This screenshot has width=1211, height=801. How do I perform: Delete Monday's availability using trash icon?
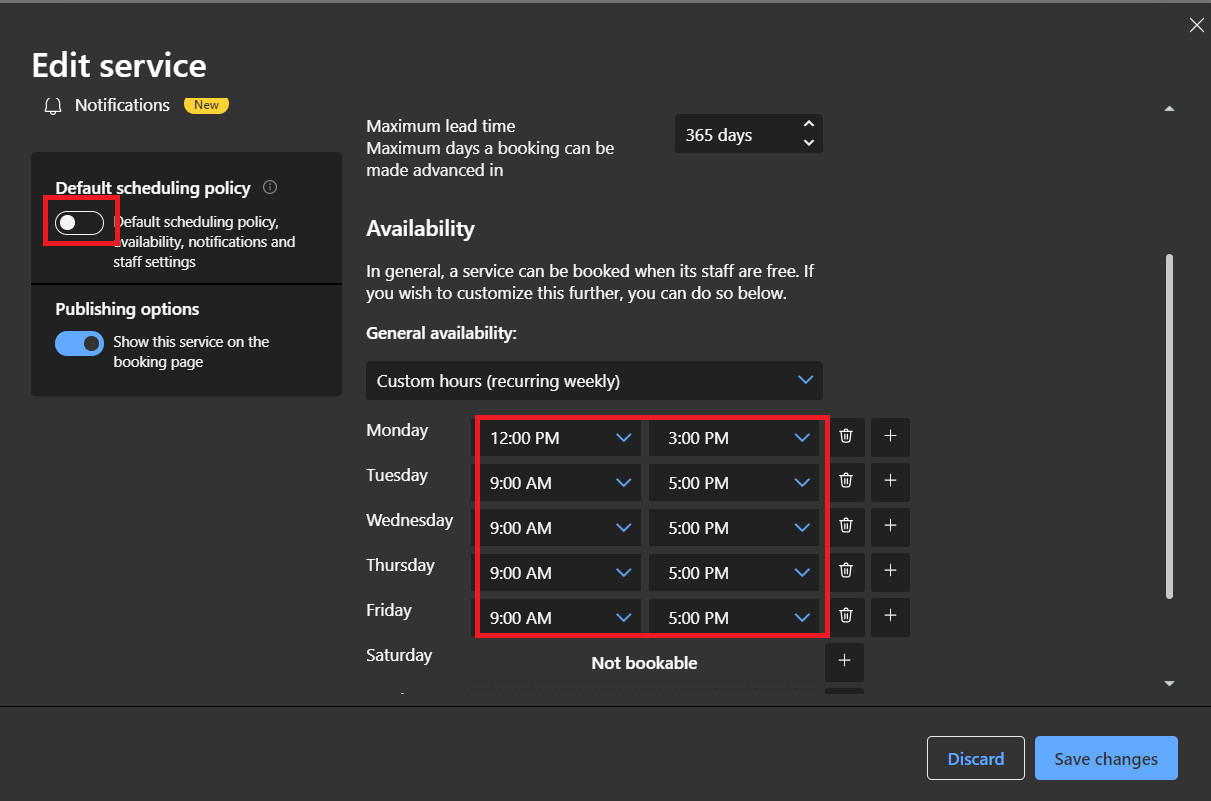click(845, 437)
